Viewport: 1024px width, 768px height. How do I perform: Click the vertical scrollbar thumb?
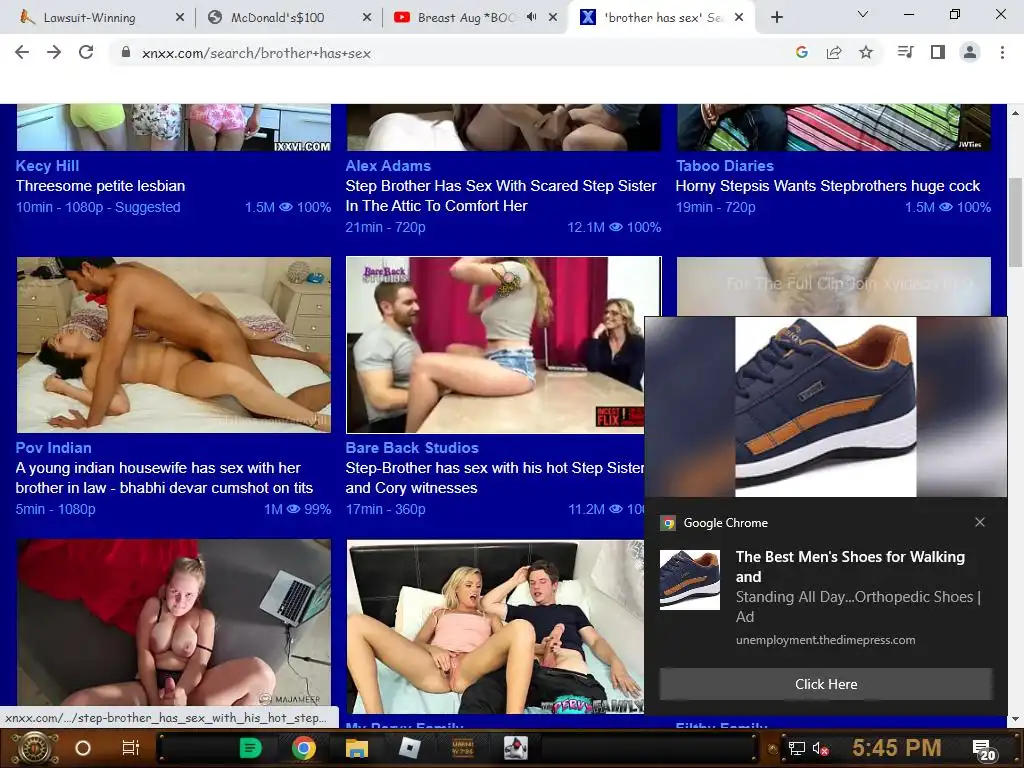tap(1016, 222)
